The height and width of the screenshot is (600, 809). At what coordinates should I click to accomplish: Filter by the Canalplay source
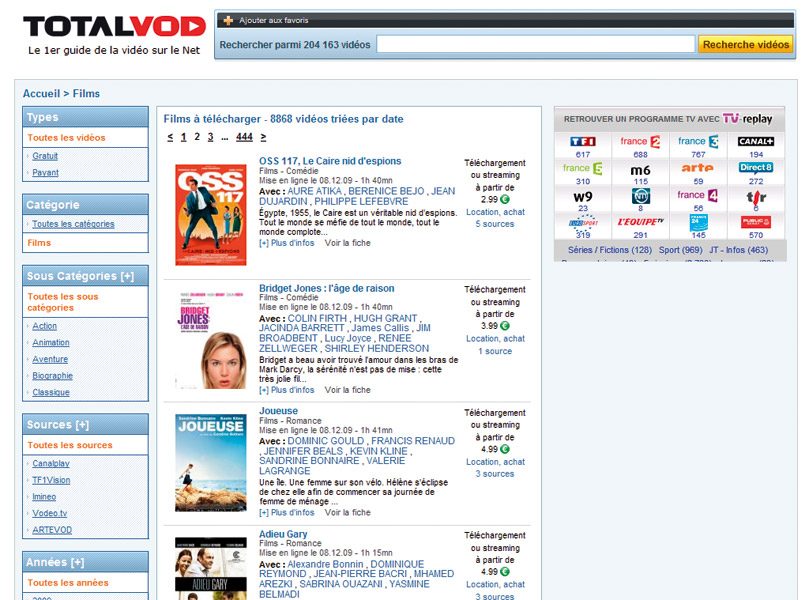[51, 463]
